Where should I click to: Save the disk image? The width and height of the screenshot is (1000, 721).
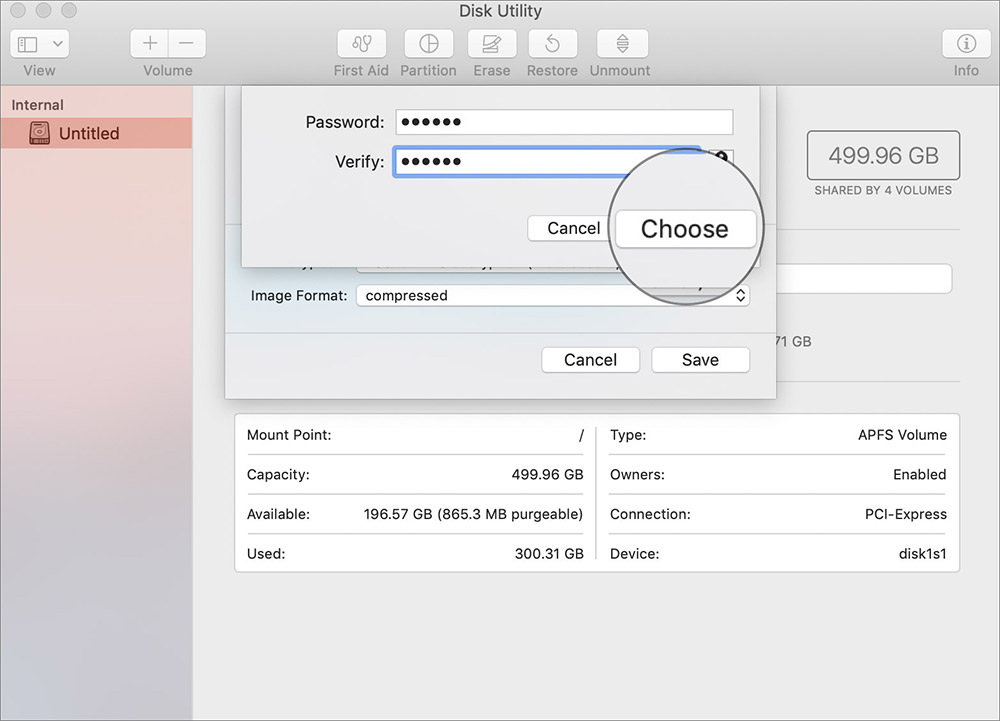click(x=700, y=359)
